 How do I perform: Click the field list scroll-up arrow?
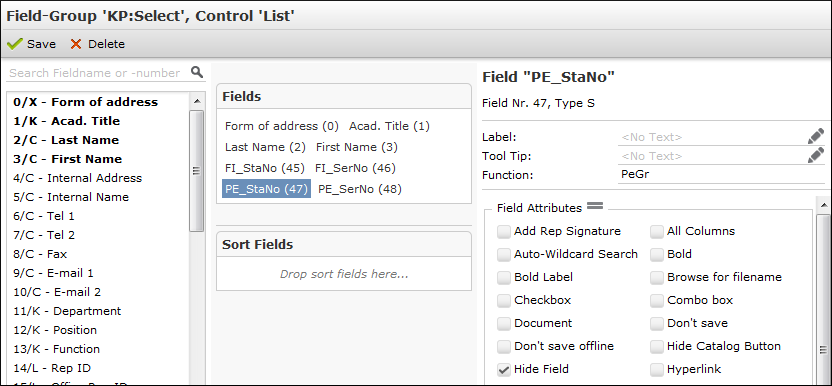196,101
